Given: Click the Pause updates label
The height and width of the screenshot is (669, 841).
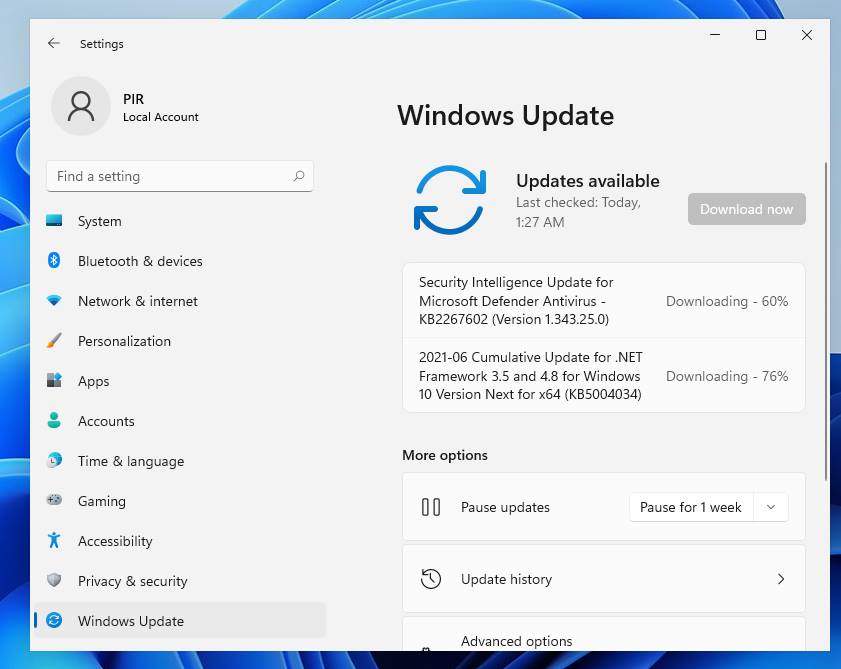Looking at the screenshot, I should [505, 507].
